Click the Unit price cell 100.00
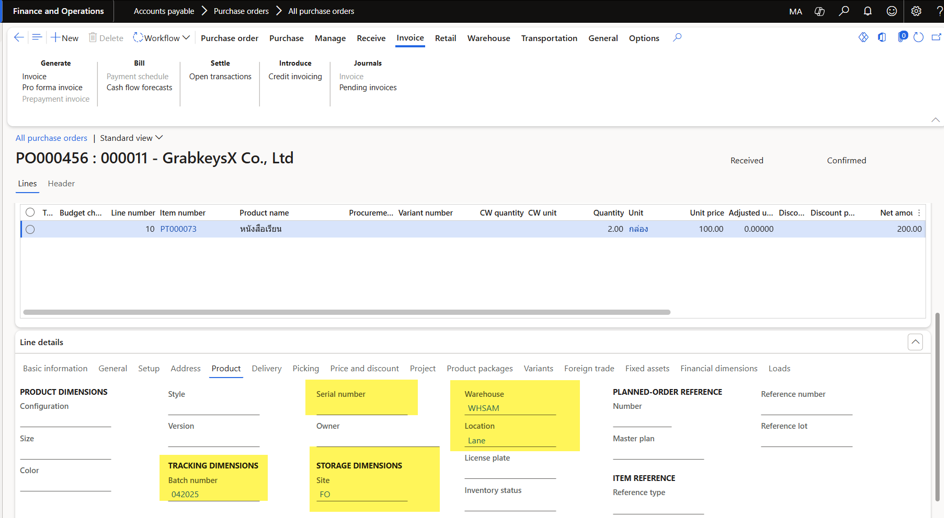 (710, 229)
